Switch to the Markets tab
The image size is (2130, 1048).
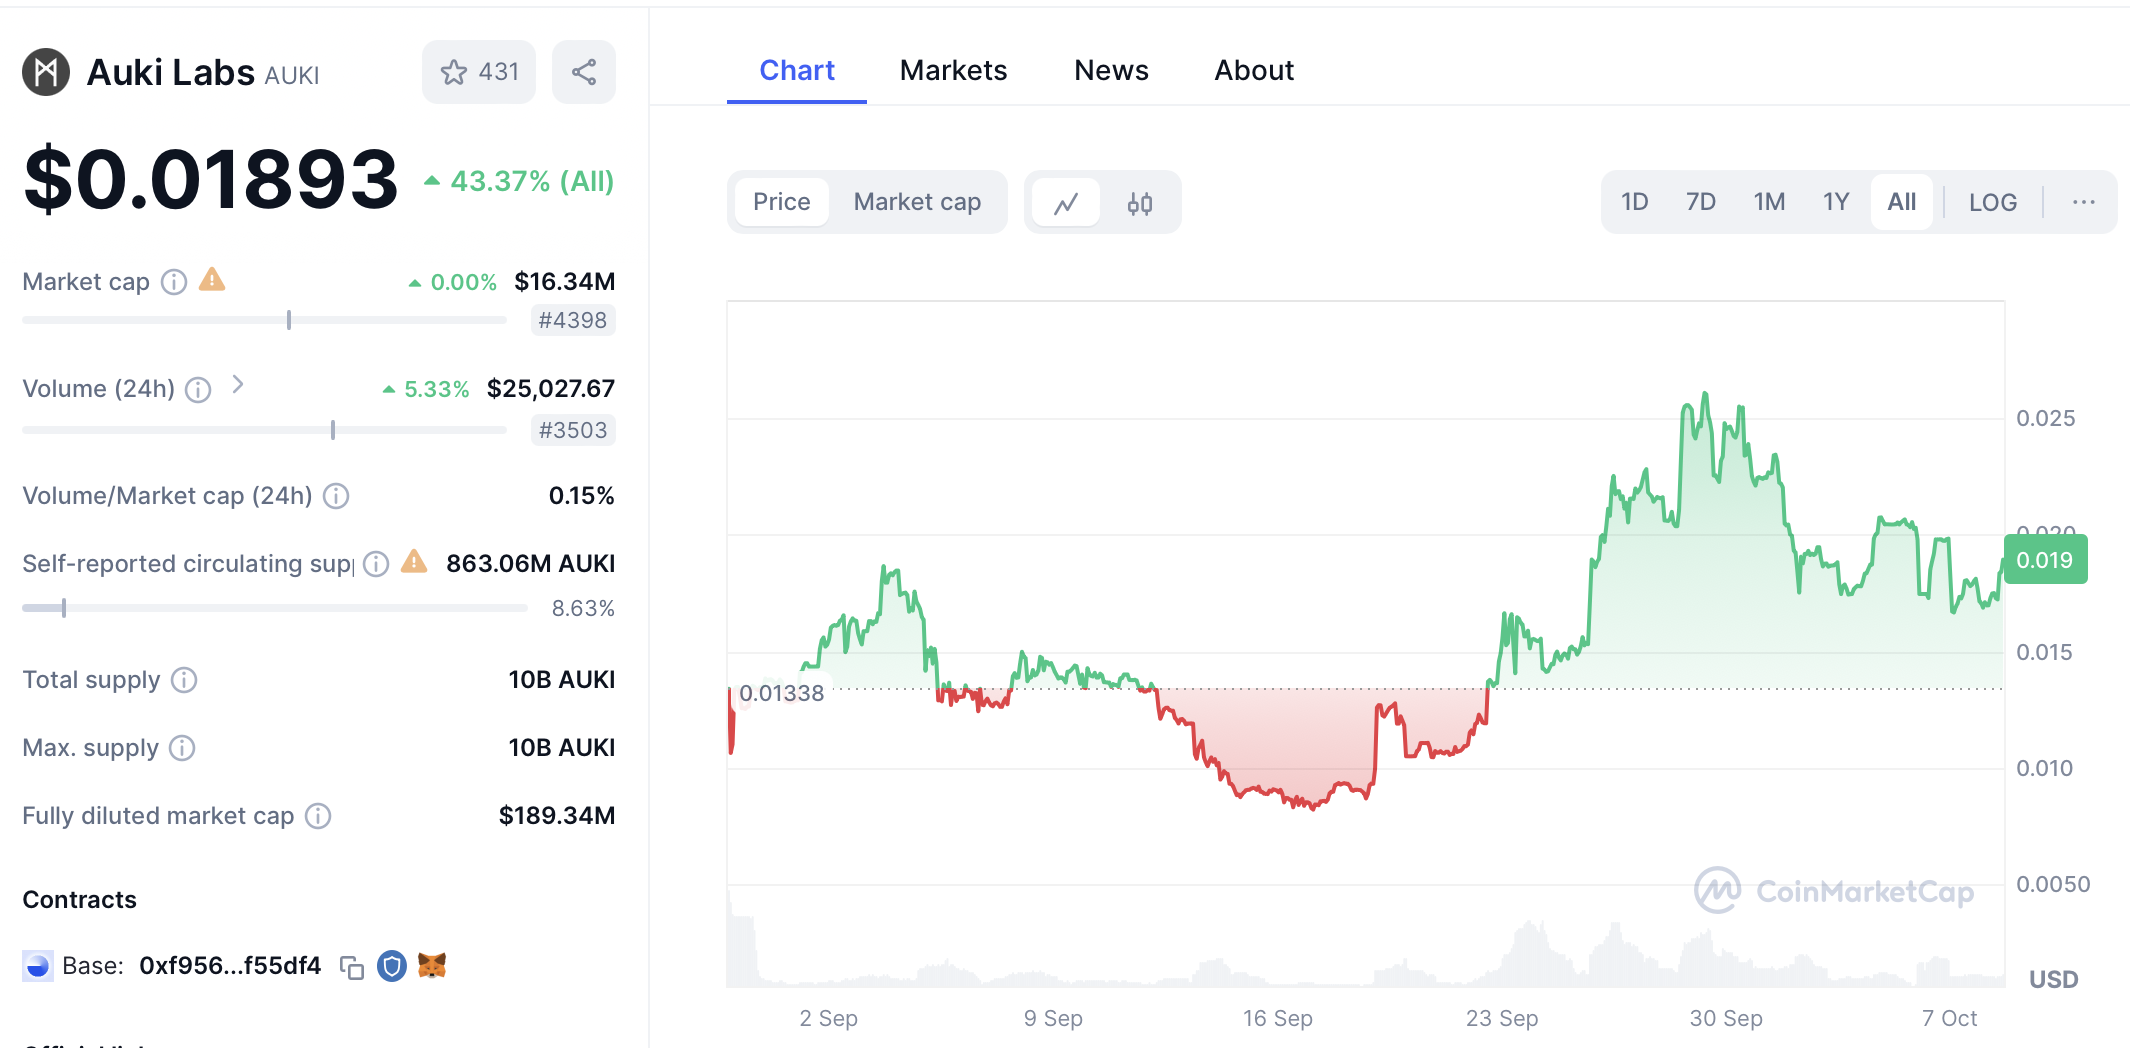tap(953, 70)
